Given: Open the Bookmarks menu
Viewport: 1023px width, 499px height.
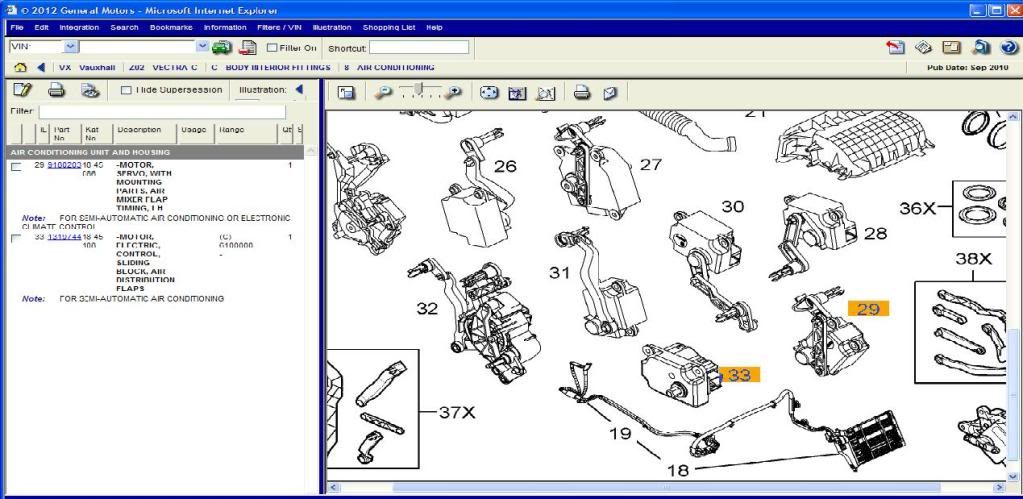Looking at the screenshot, I should click(x=172, y=27).
